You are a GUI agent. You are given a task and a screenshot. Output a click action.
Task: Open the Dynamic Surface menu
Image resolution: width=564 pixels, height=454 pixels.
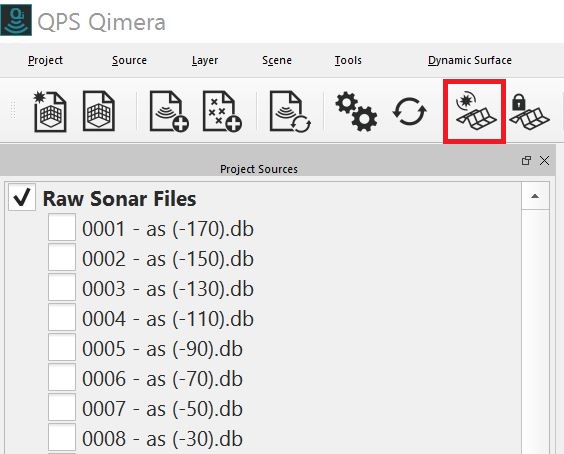(x=470, y=60)
